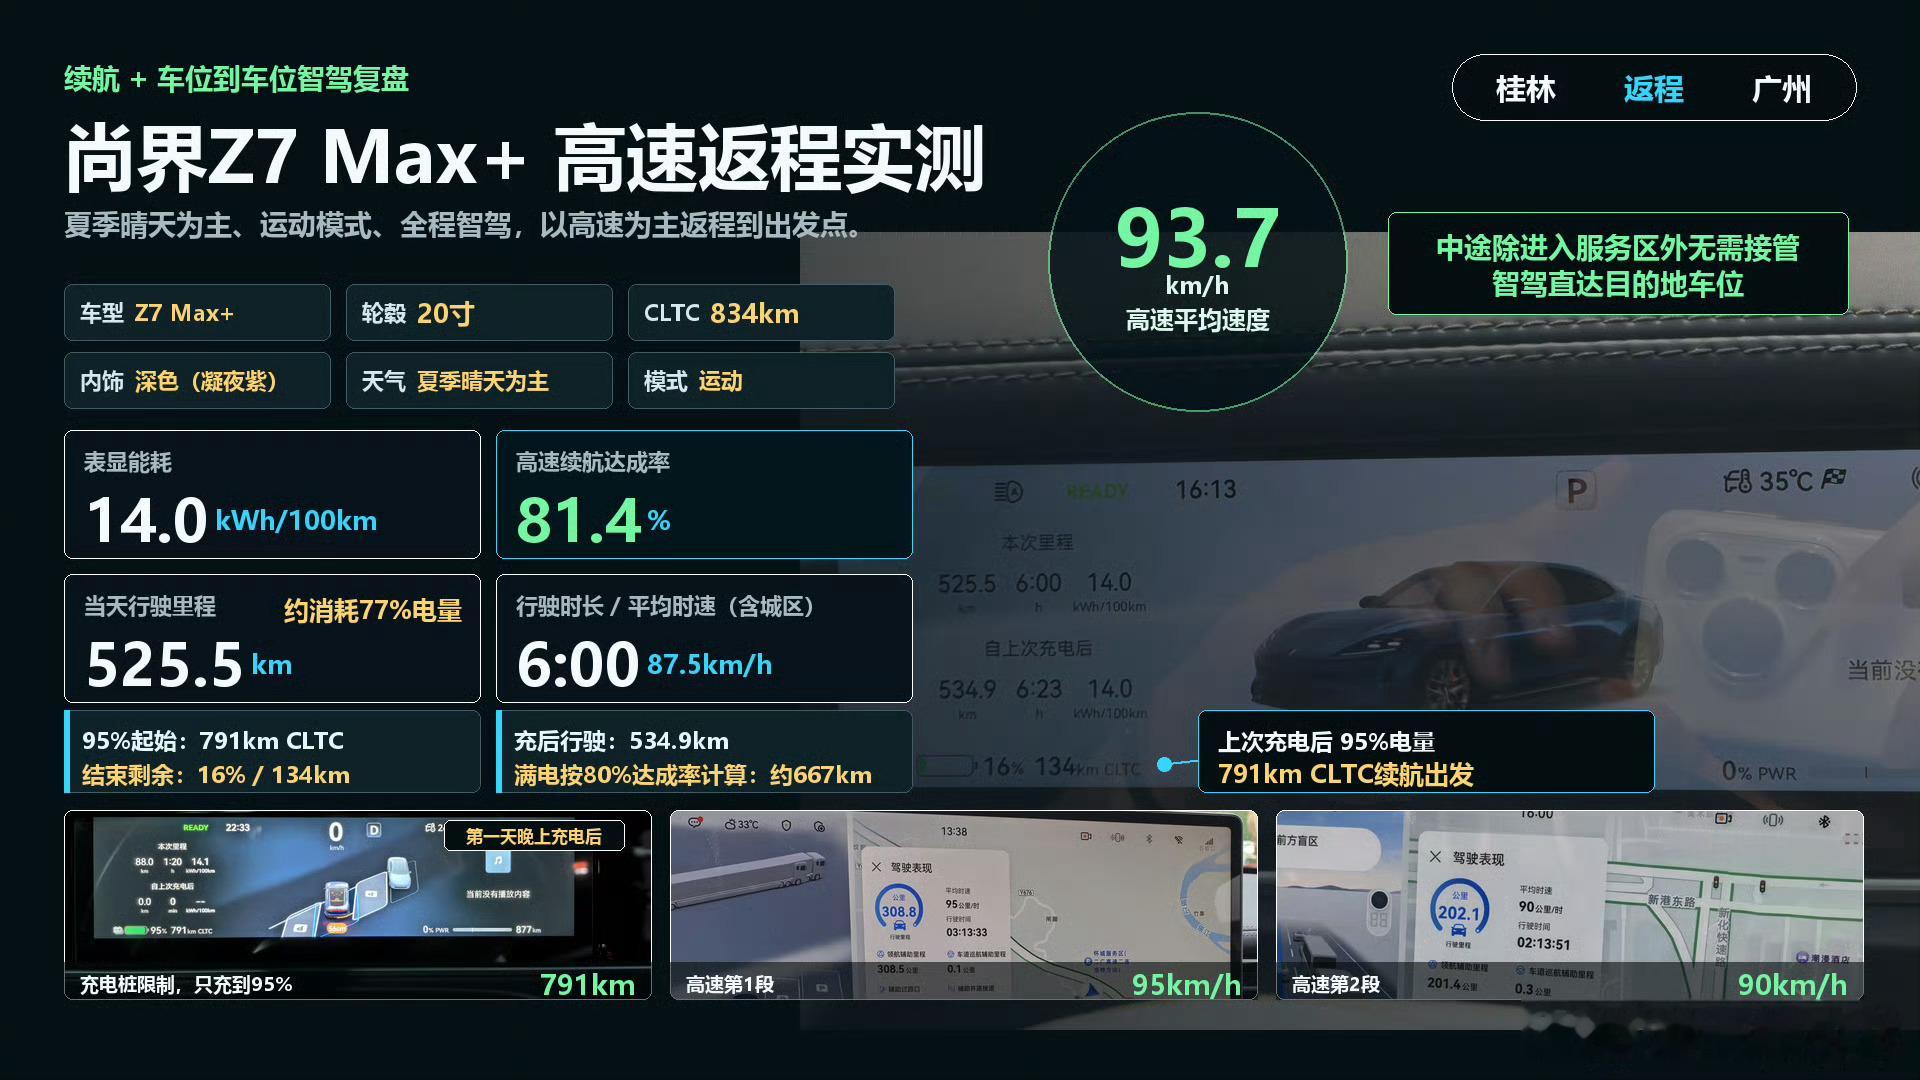Click the 中途除进入服务区外无需接管 callout box
Screen dimensions: 1920x1080
(1617, 264)
